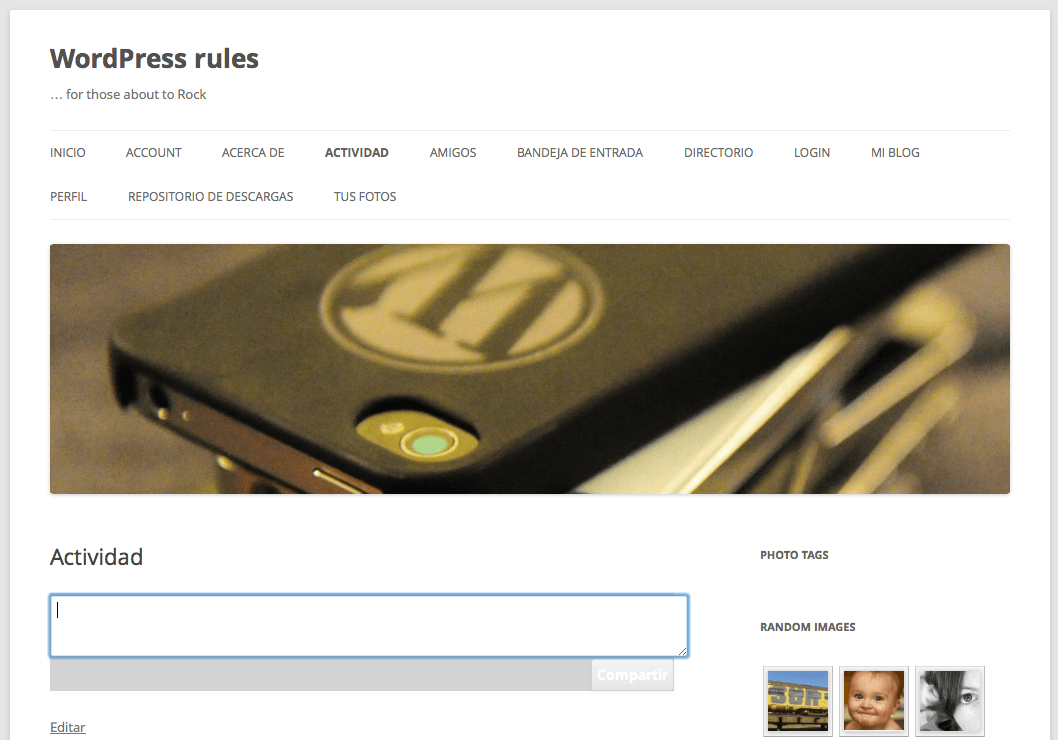Go to the Account menu page
This screenshot has height=740, width=1058.
[154, 153]
